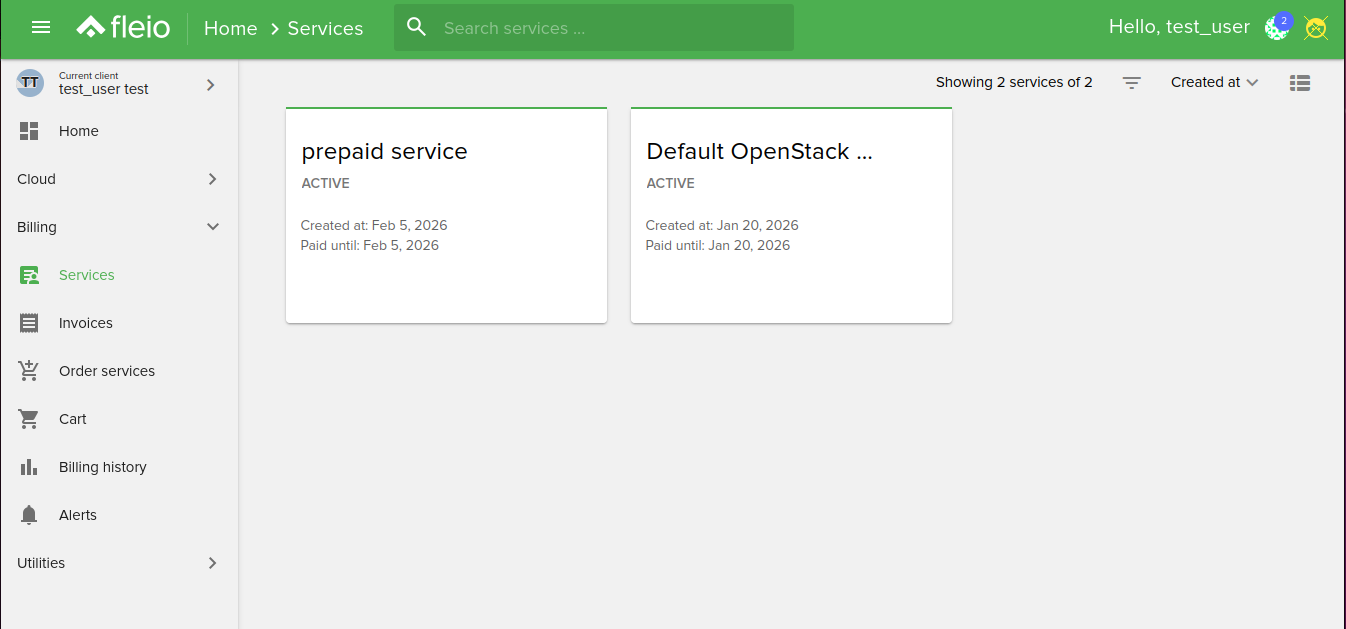Click the Alerts bell icon

(x=29, y=515)
